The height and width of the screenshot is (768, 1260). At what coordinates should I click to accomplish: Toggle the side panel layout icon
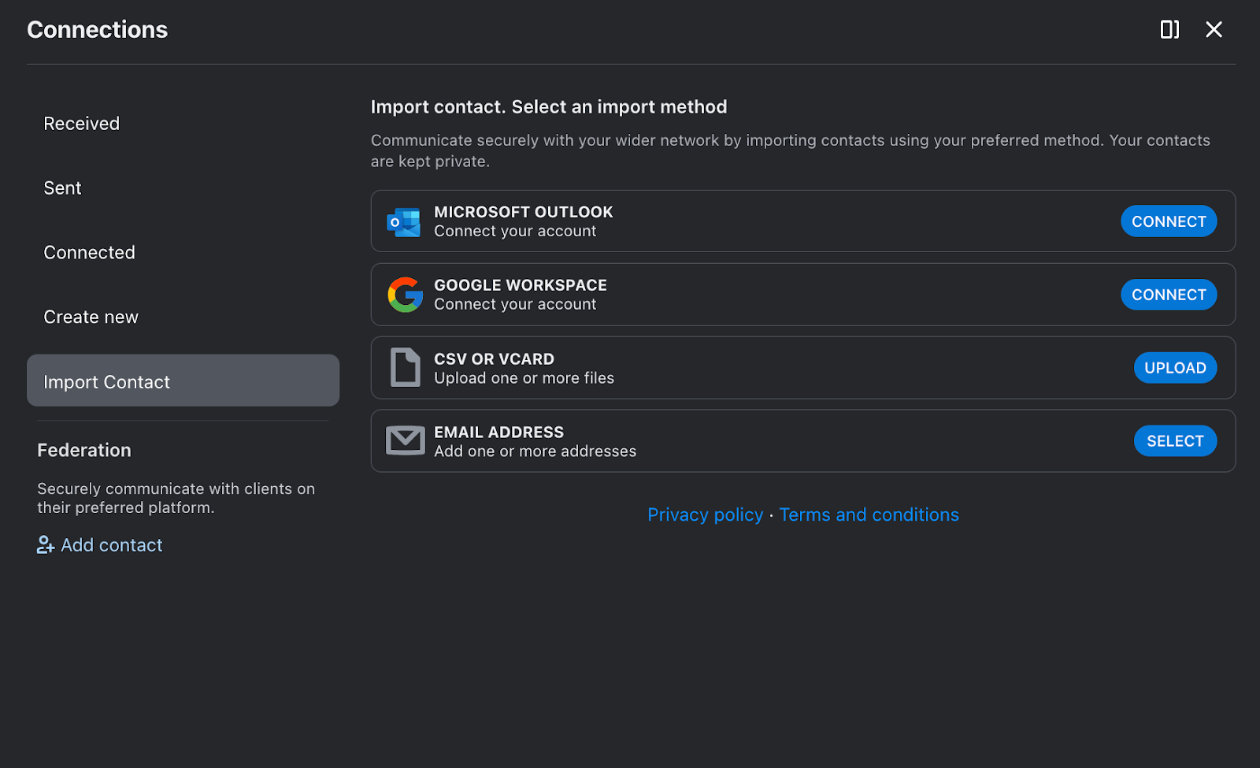coord(1169,30)
